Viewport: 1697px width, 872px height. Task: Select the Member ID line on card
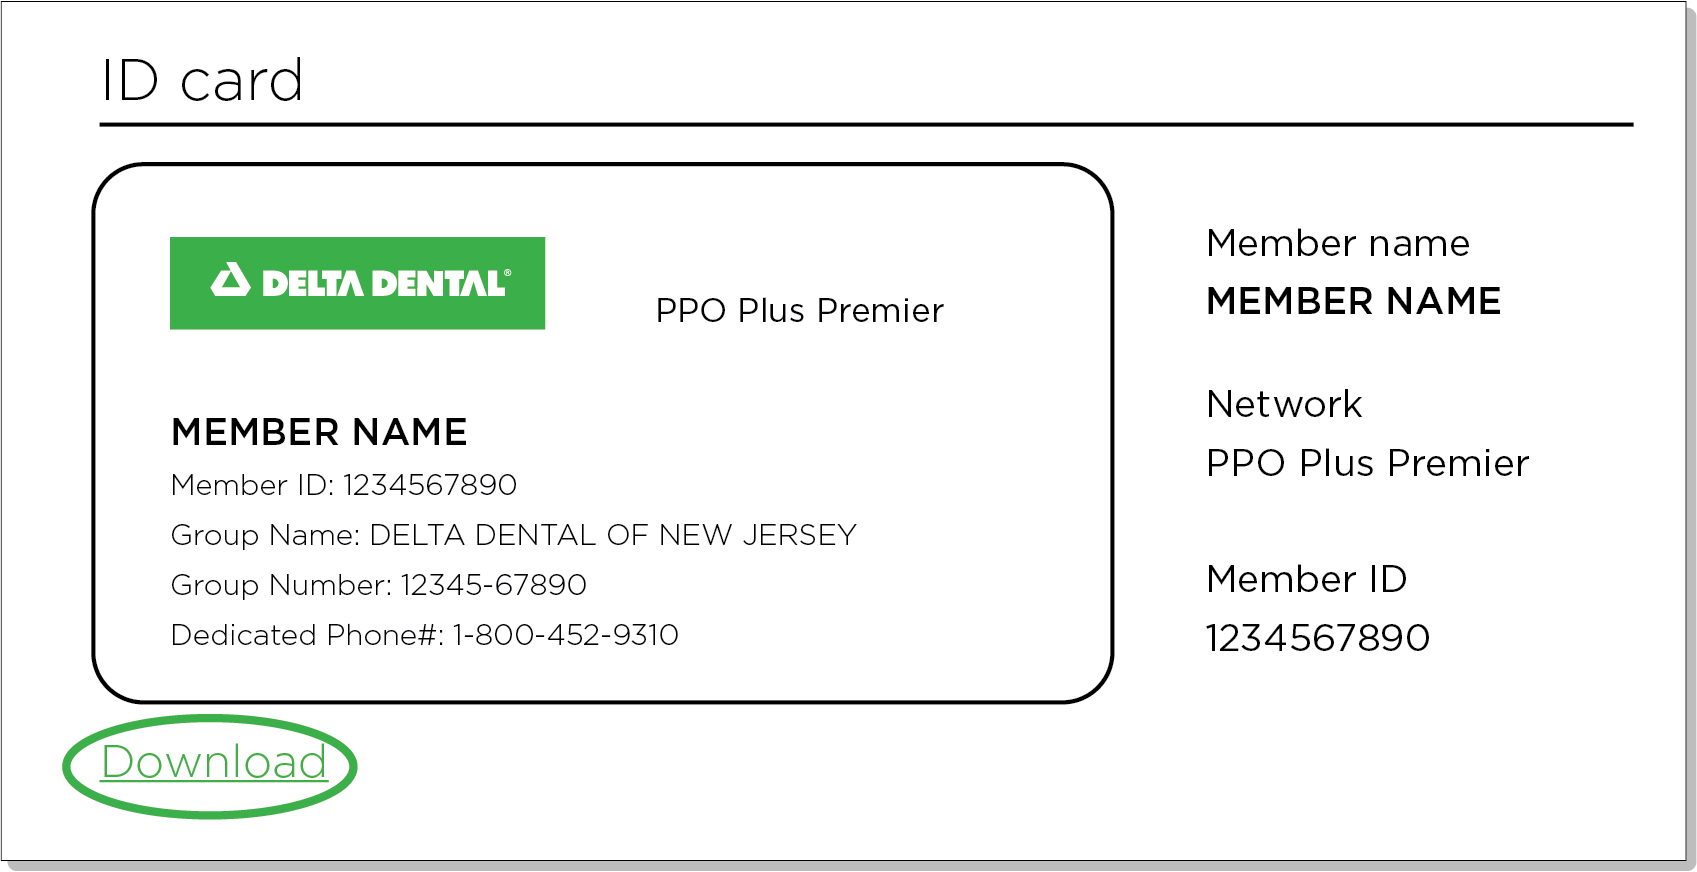344,485
